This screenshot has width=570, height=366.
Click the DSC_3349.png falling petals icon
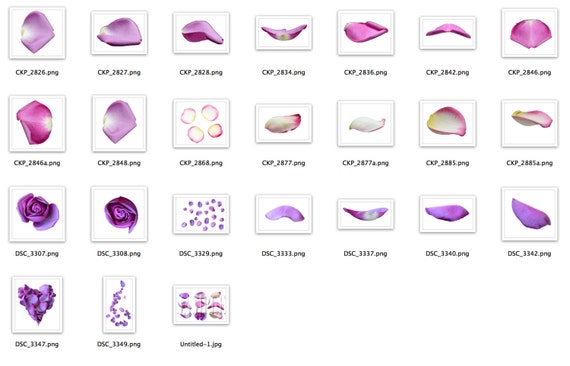[x=119, y=305]
